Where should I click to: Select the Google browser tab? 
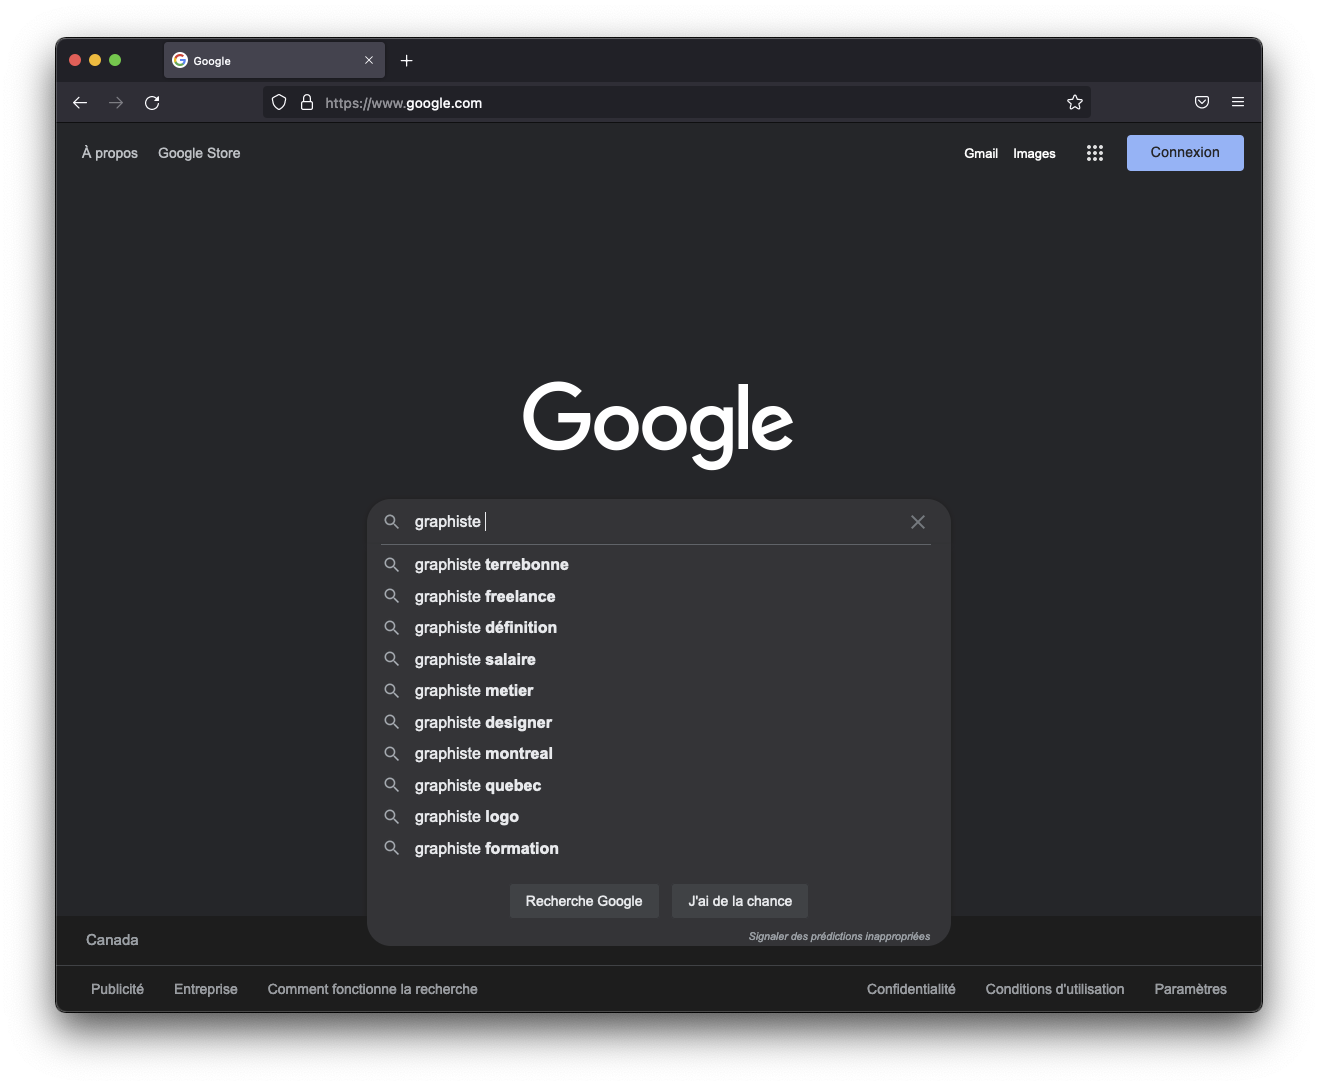click(x=274, y=60)
